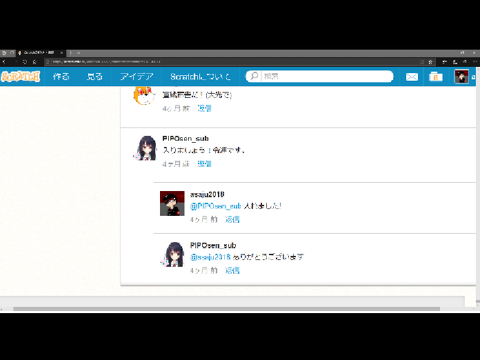Open the lower PIPOsen_sub reply username

[213, 245]
